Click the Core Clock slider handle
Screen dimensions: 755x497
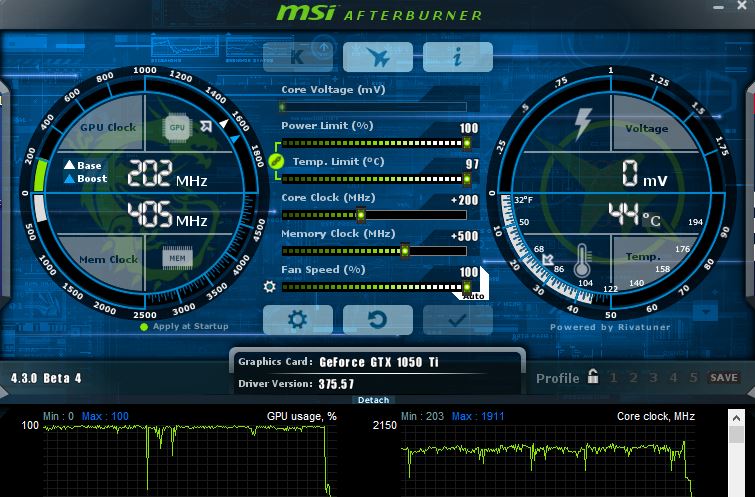click(x=361, y=215)
